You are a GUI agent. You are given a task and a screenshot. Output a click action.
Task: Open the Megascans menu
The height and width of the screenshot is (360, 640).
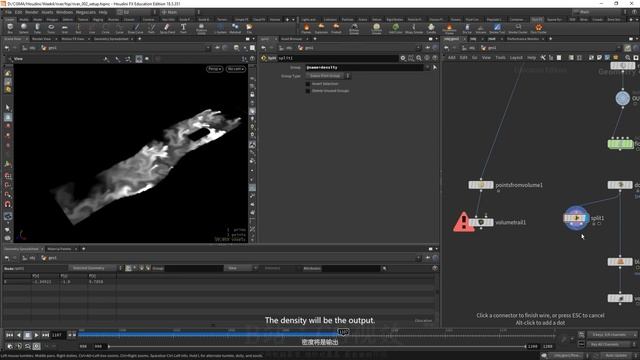pyautogui.click(x=86, y=12)
